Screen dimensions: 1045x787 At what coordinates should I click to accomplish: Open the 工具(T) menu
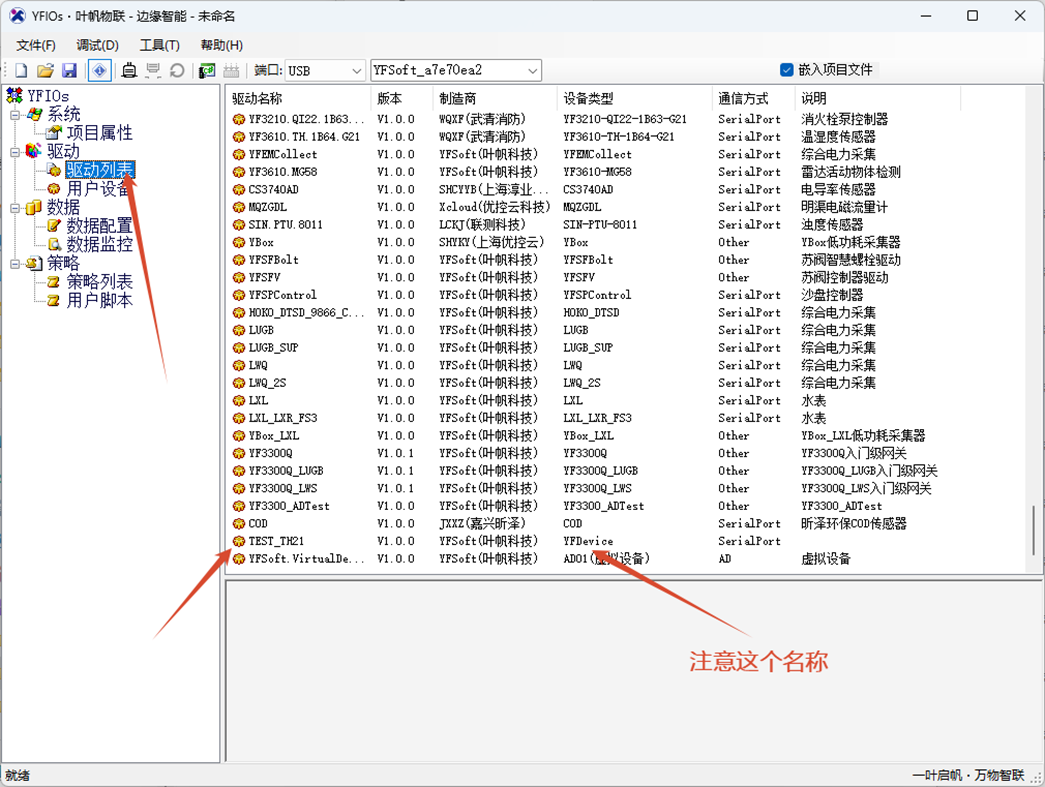click(159, 45)
